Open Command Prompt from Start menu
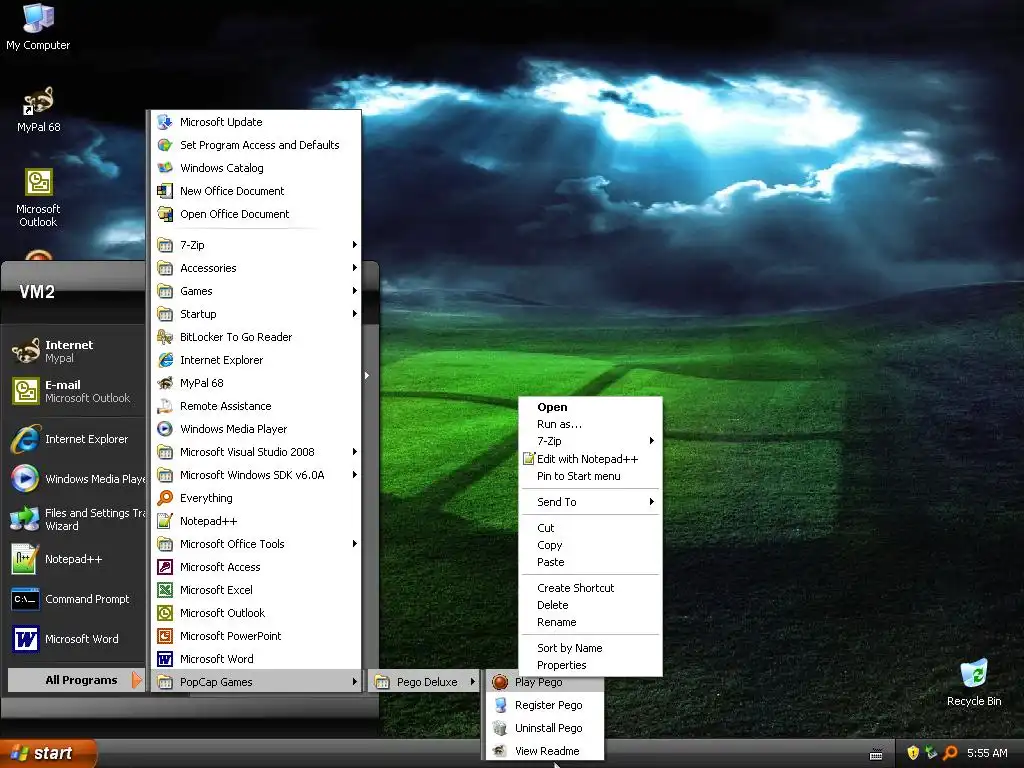Viewport: 1024px width, 768px height. (x=76, y=599)
